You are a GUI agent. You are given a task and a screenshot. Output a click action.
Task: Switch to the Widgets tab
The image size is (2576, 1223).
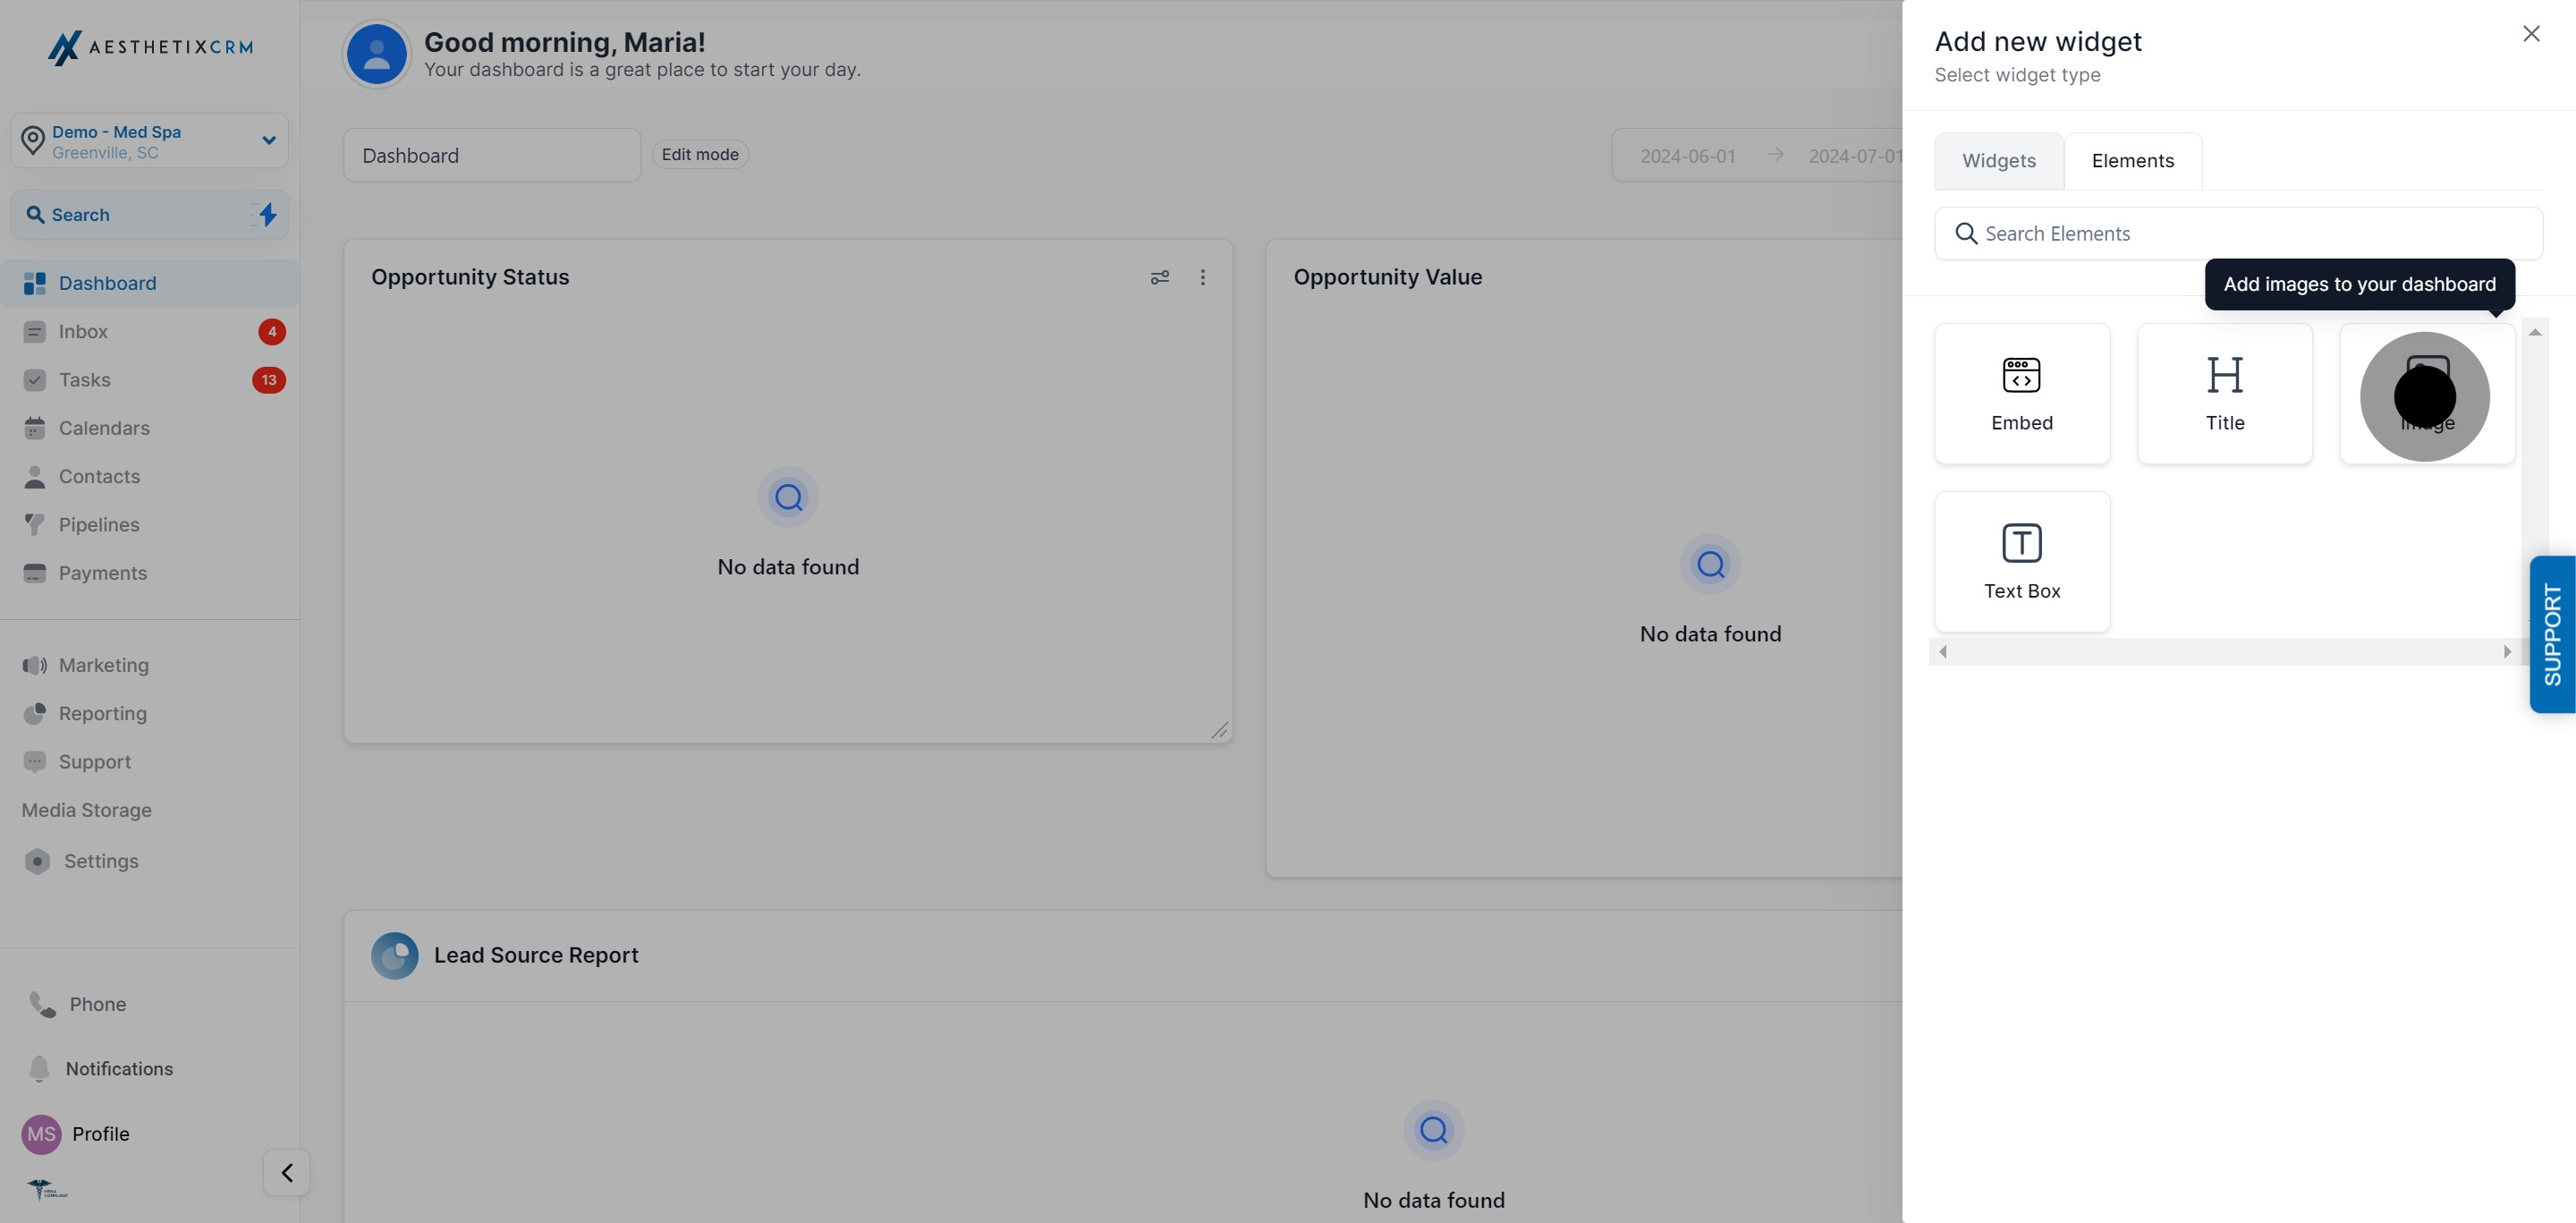[x=1998, y=160]
